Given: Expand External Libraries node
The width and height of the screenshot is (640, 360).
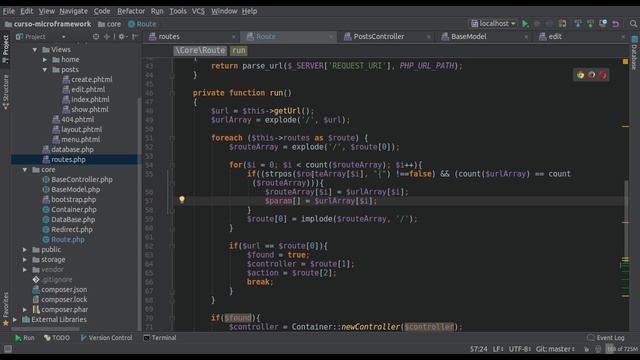Looking at the screenshot, I should pos(15,320).
